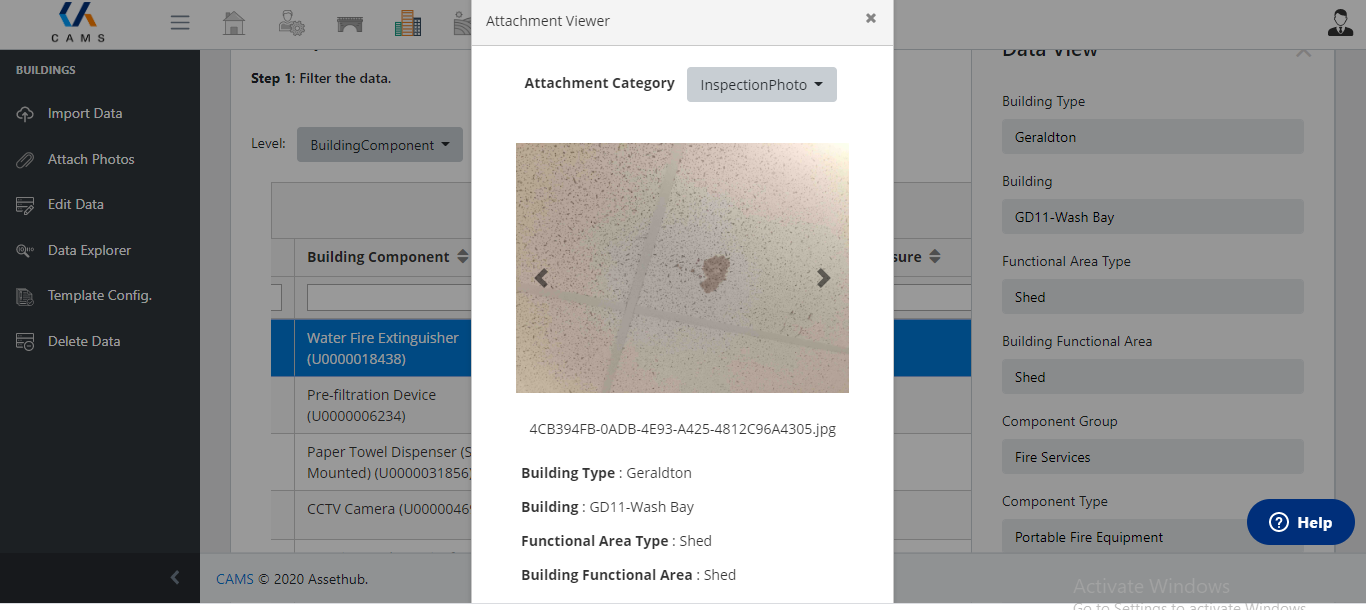Image resolution: width=1366 pixels, height=610 pixels.
Task: Open the Data Explorer menu item
Action: [x=89, y=250]
